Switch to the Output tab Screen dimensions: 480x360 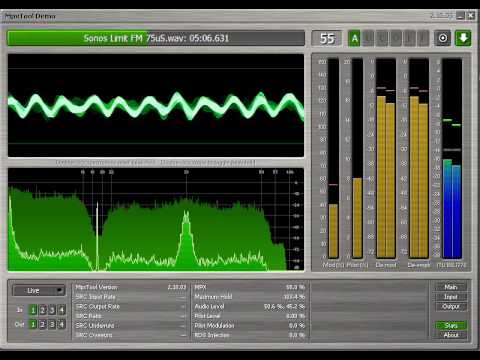[451, 306]
